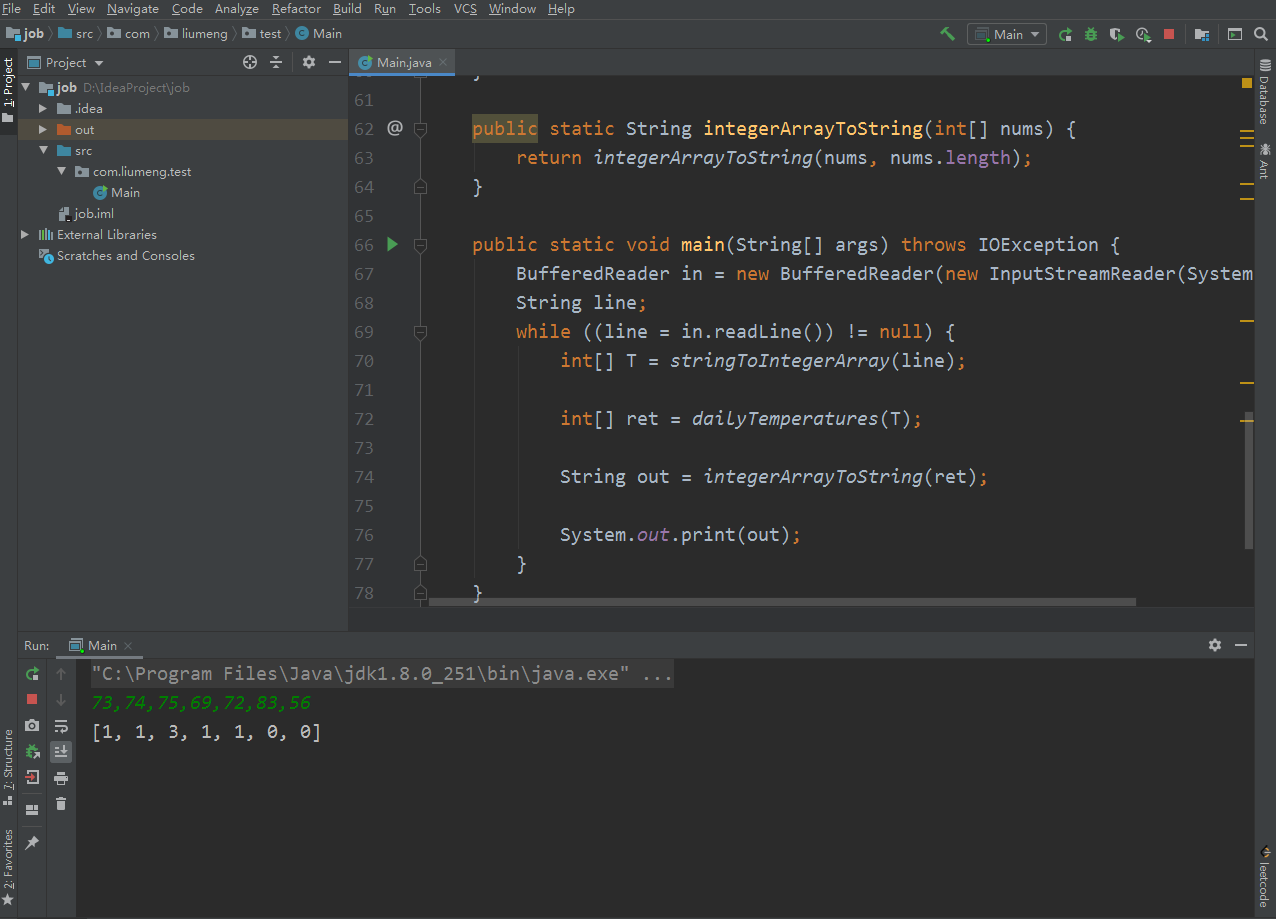
Task: Open Search Everywhere magnifier icon
Action: coord(1261,34)
